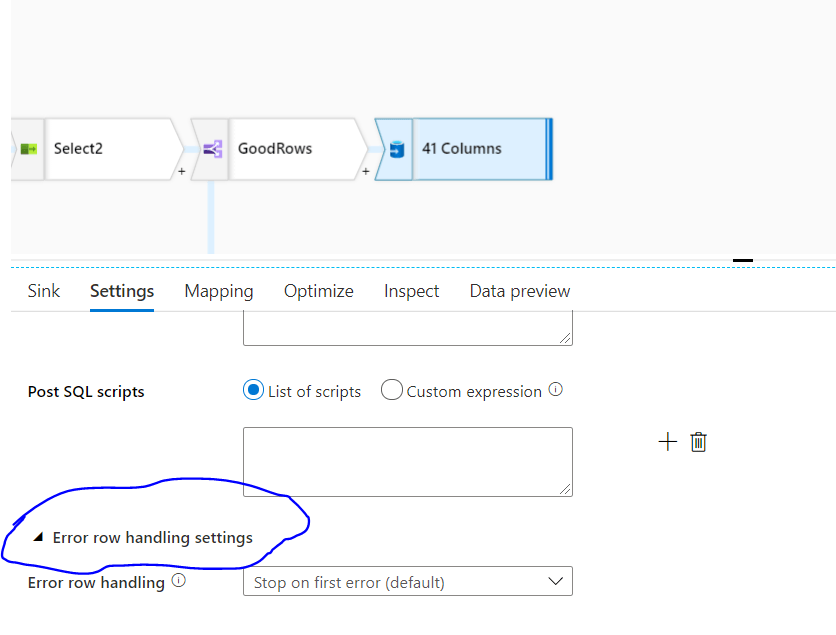The height and width of the screenshot is (635, 836).
Task: Collapse Error row handling settings section
Action: click(x=38, y=537)
